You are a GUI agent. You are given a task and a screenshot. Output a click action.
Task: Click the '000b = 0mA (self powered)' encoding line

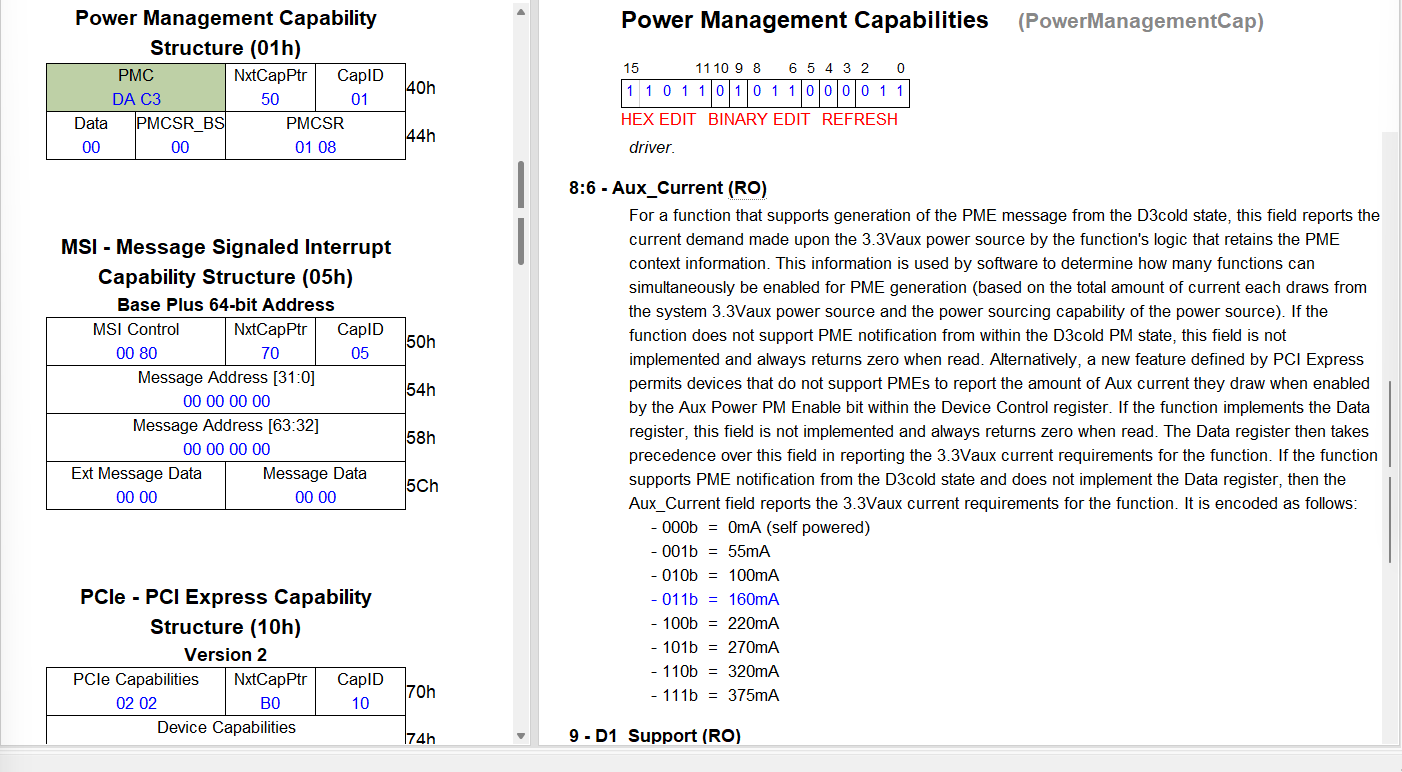coord(760,527)
